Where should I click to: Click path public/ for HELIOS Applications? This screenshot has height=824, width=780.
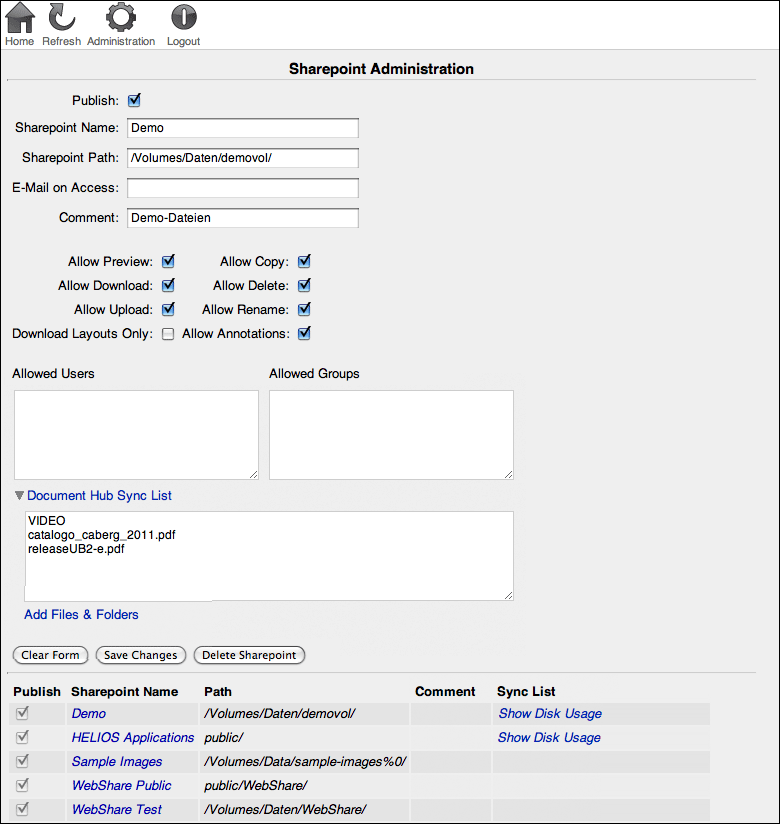(x=224, y=738)
